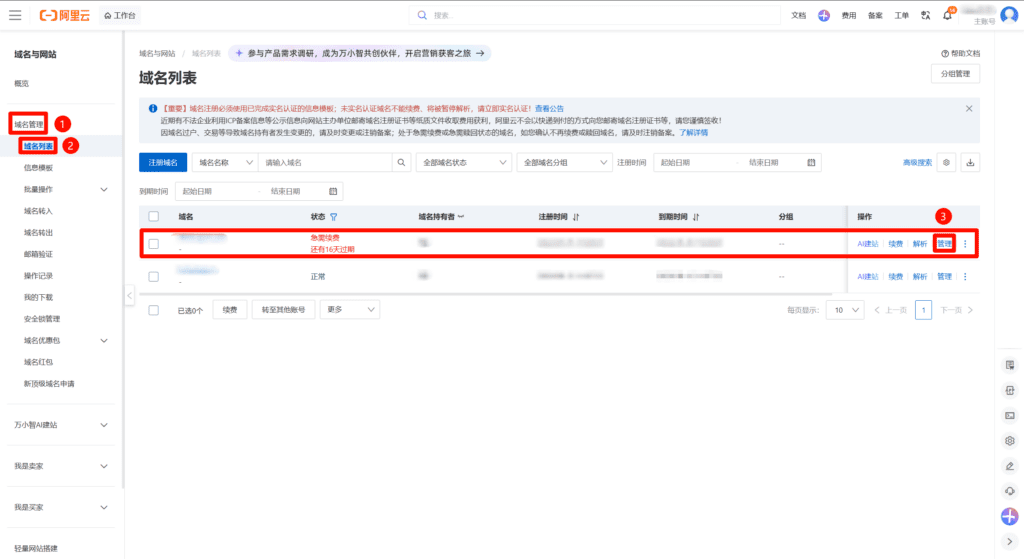1024x559 pixels.
Task: Click the right rail settings gear icon
Action: pyautogui.click(x=1010, y=441)
